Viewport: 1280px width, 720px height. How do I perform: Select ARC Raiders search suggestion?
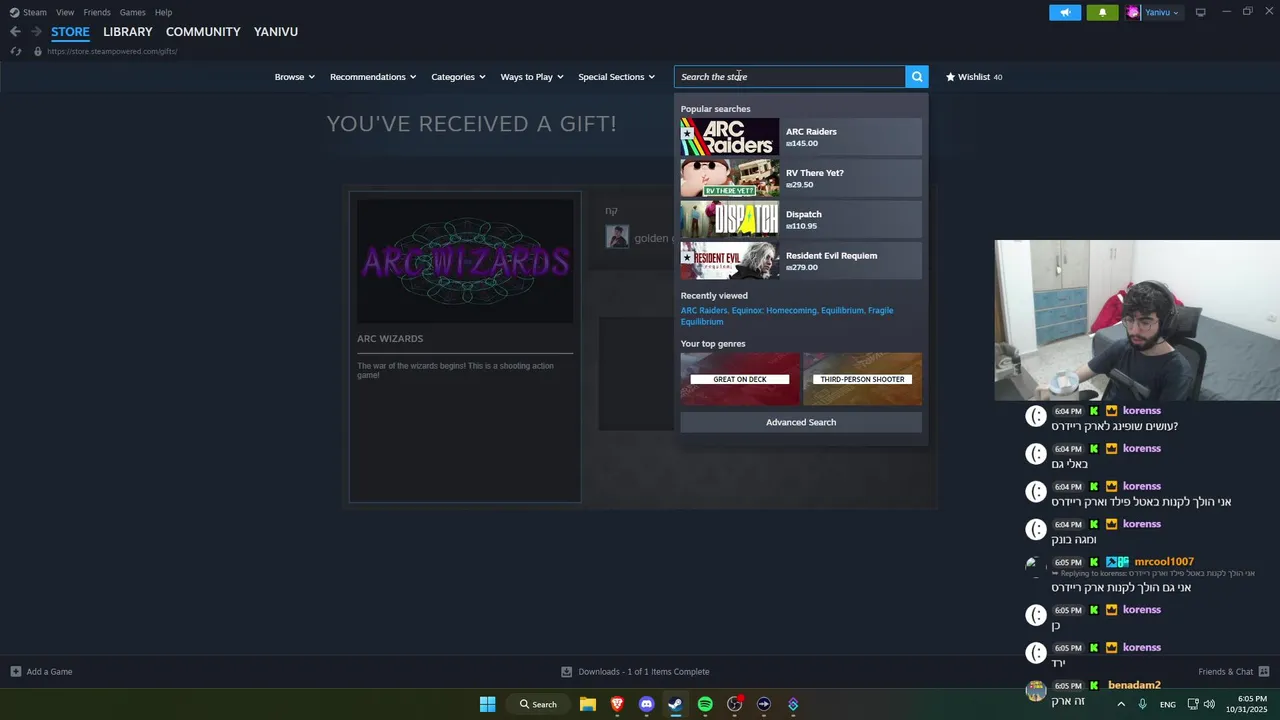801,137
